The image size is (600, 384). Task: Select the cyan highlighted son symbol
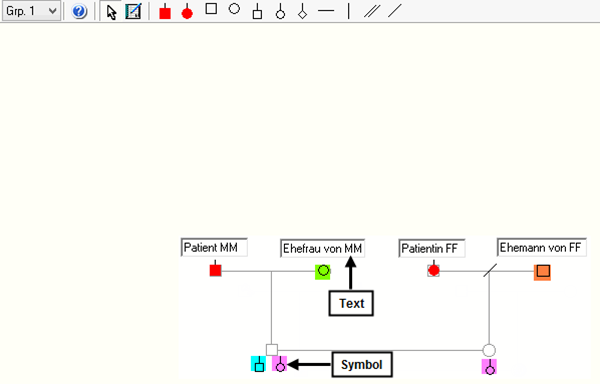(259, 364)
